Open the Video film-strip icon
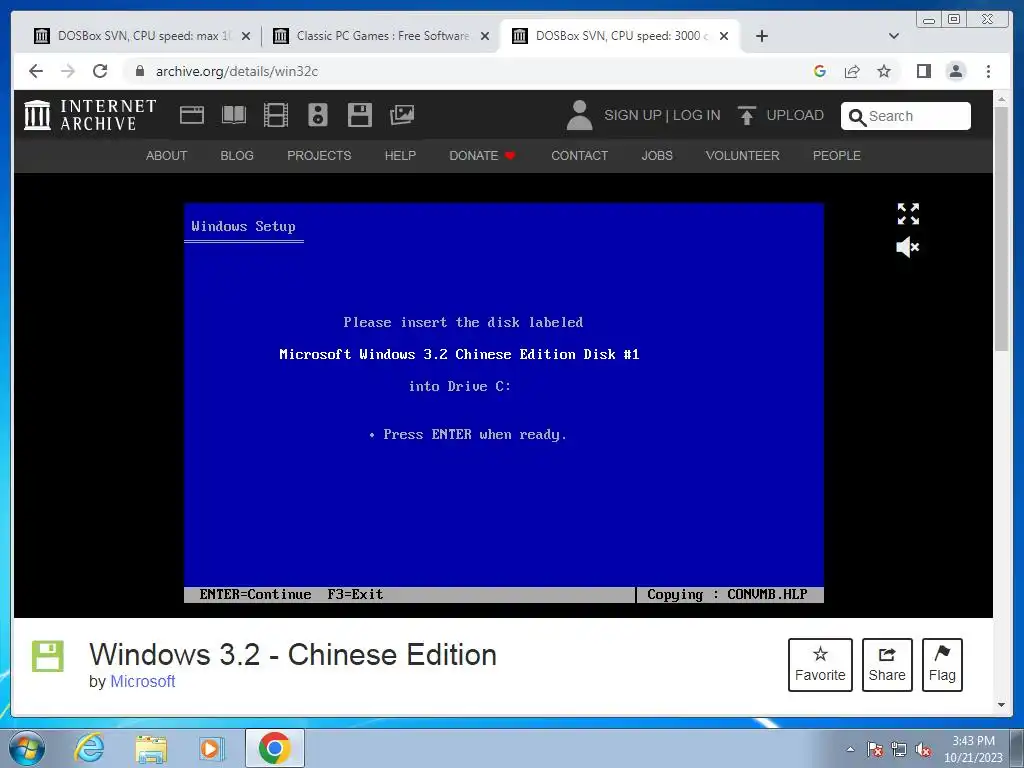Viewport: 1024px width, 768px height. pyautogui.click(x=276, y=116)
